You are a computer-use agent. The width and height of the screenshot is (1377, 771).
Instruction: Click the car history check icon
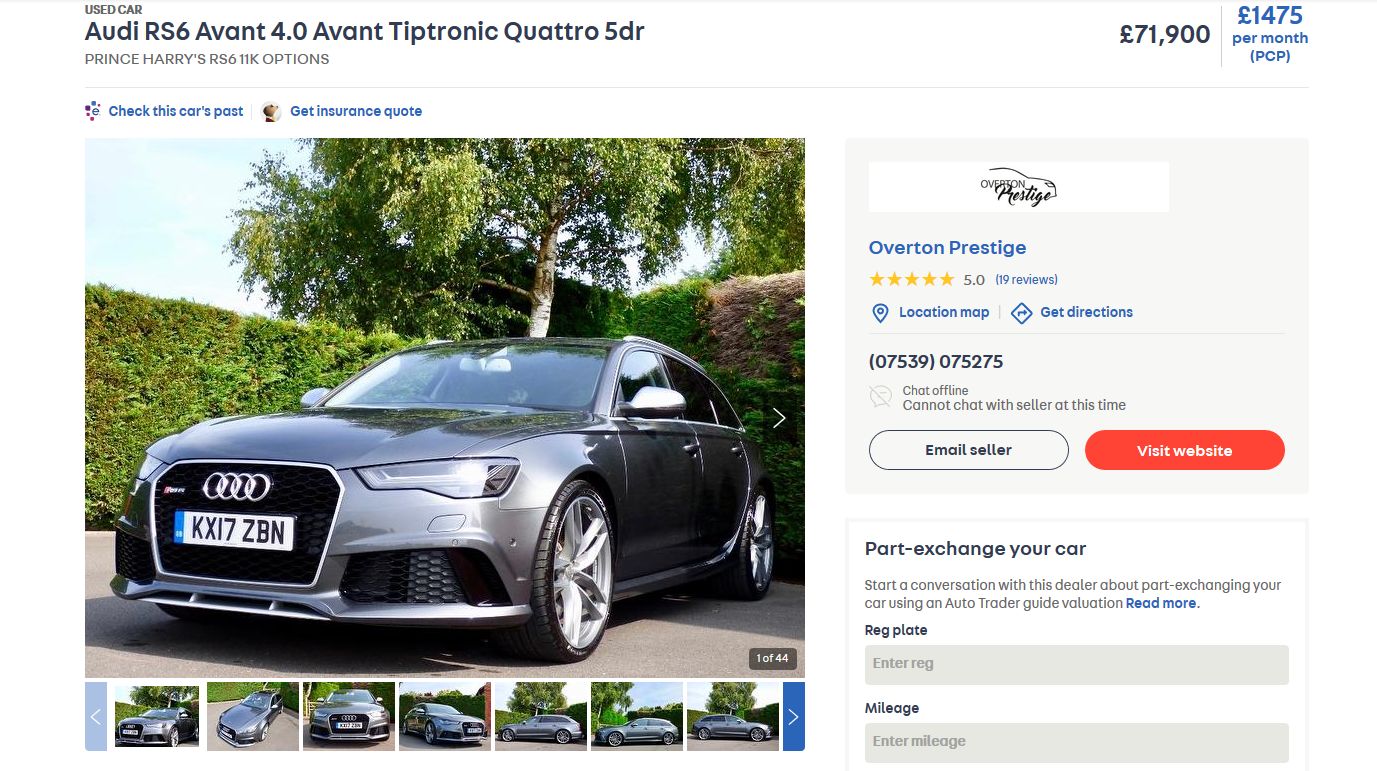click(93, 111)
